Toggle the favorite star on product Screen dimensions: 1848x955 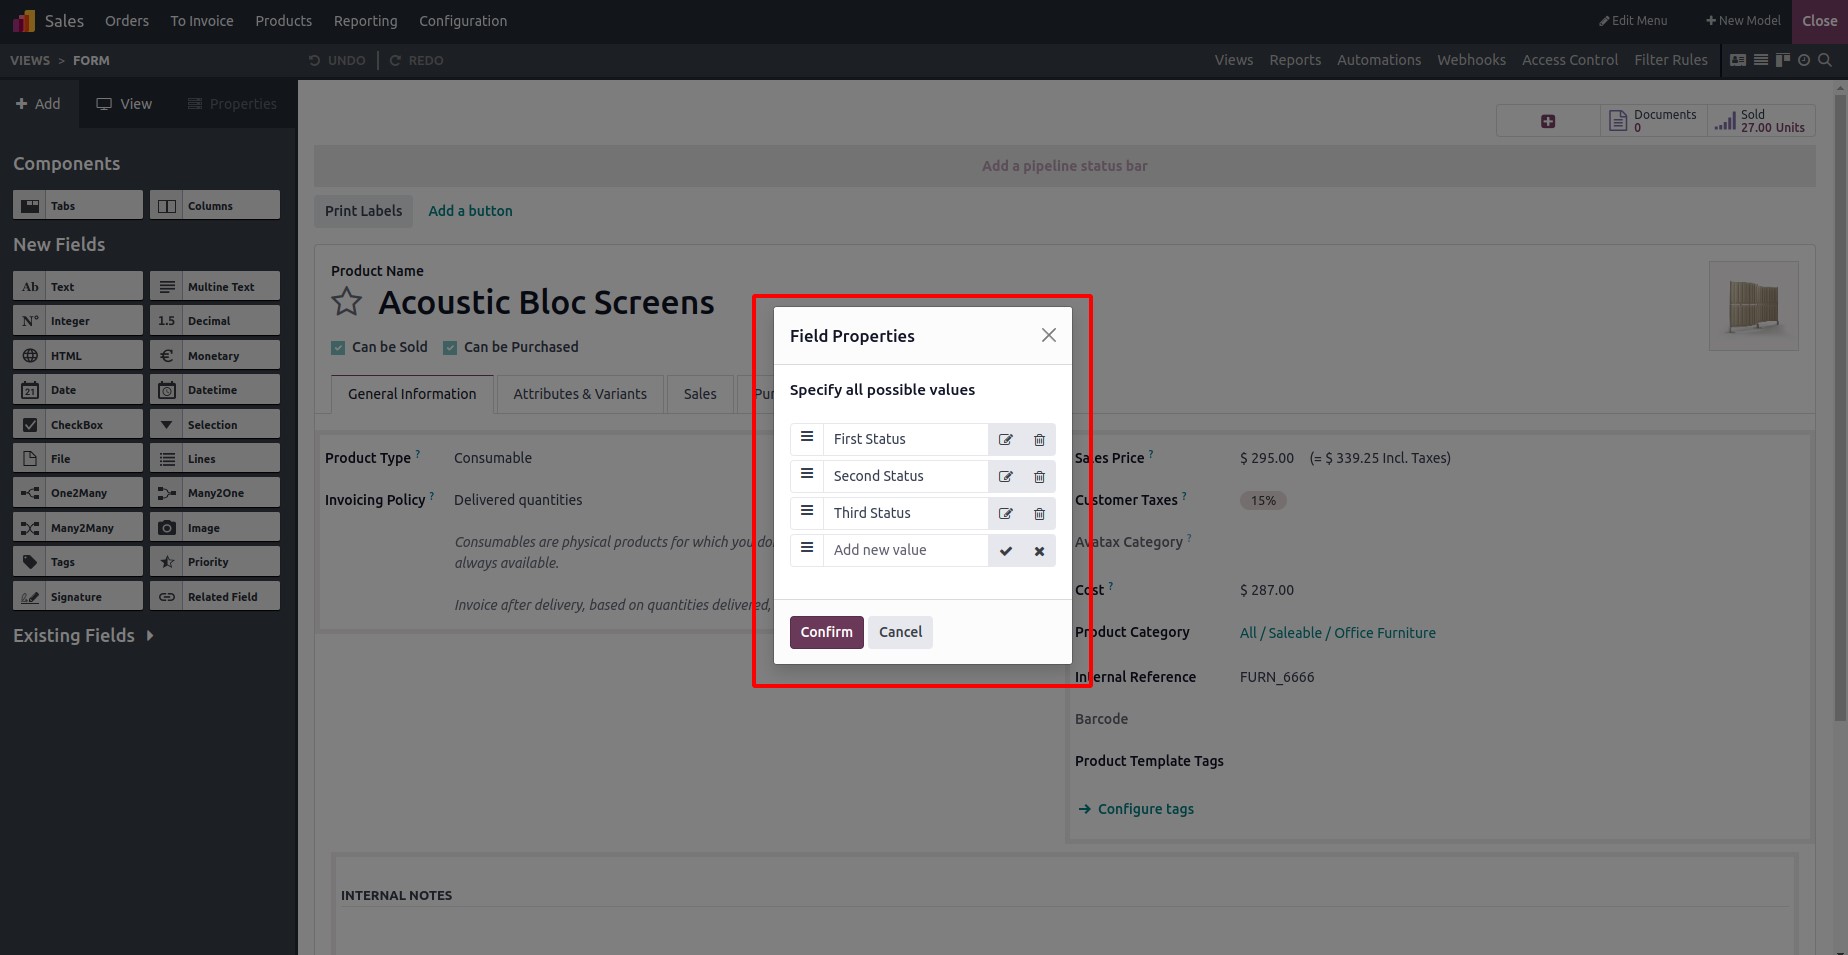(x=347, y=301)
